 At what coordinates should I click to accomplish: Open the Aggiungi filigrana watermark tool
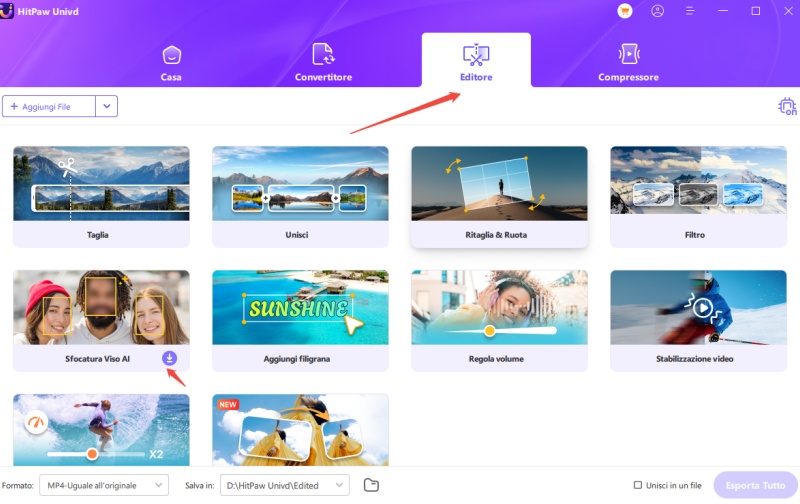(300, 320)
